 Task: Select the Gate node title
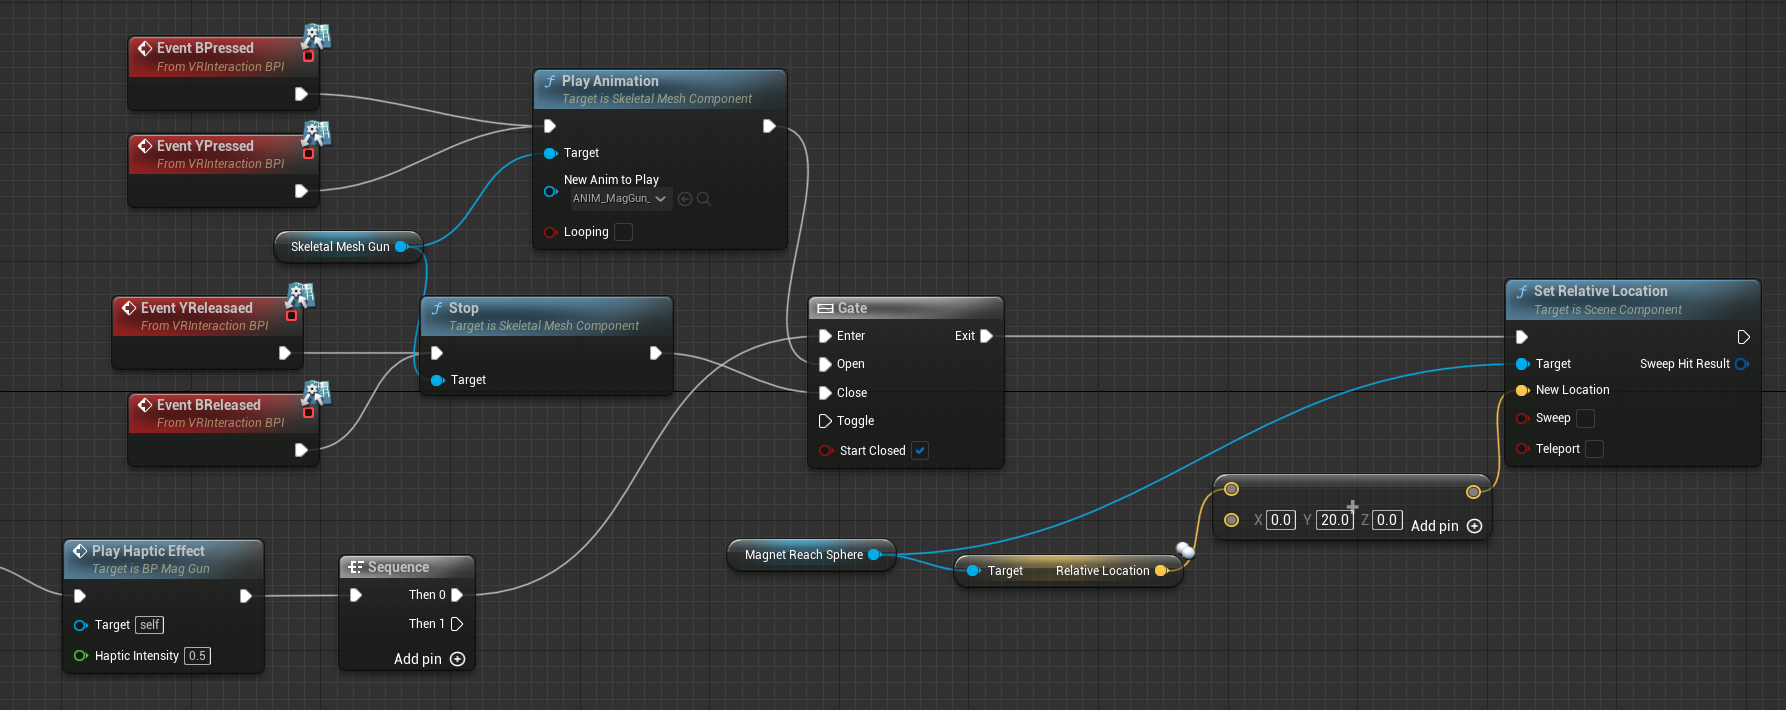pos(852,308)
